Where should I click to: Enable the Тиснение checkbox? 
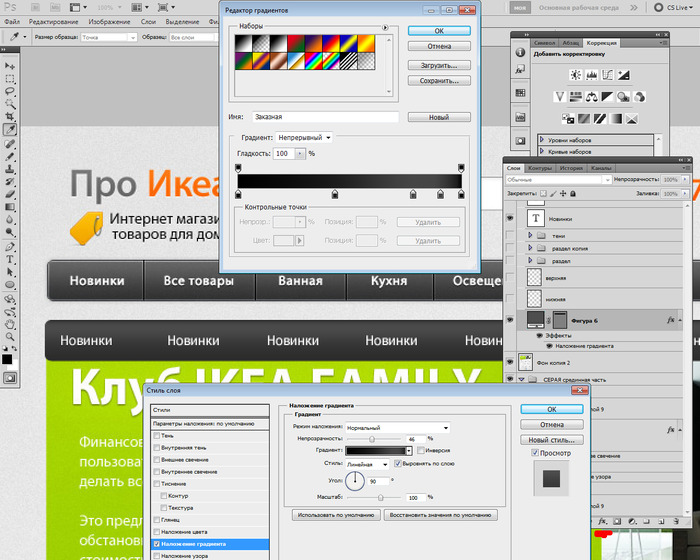157,484
